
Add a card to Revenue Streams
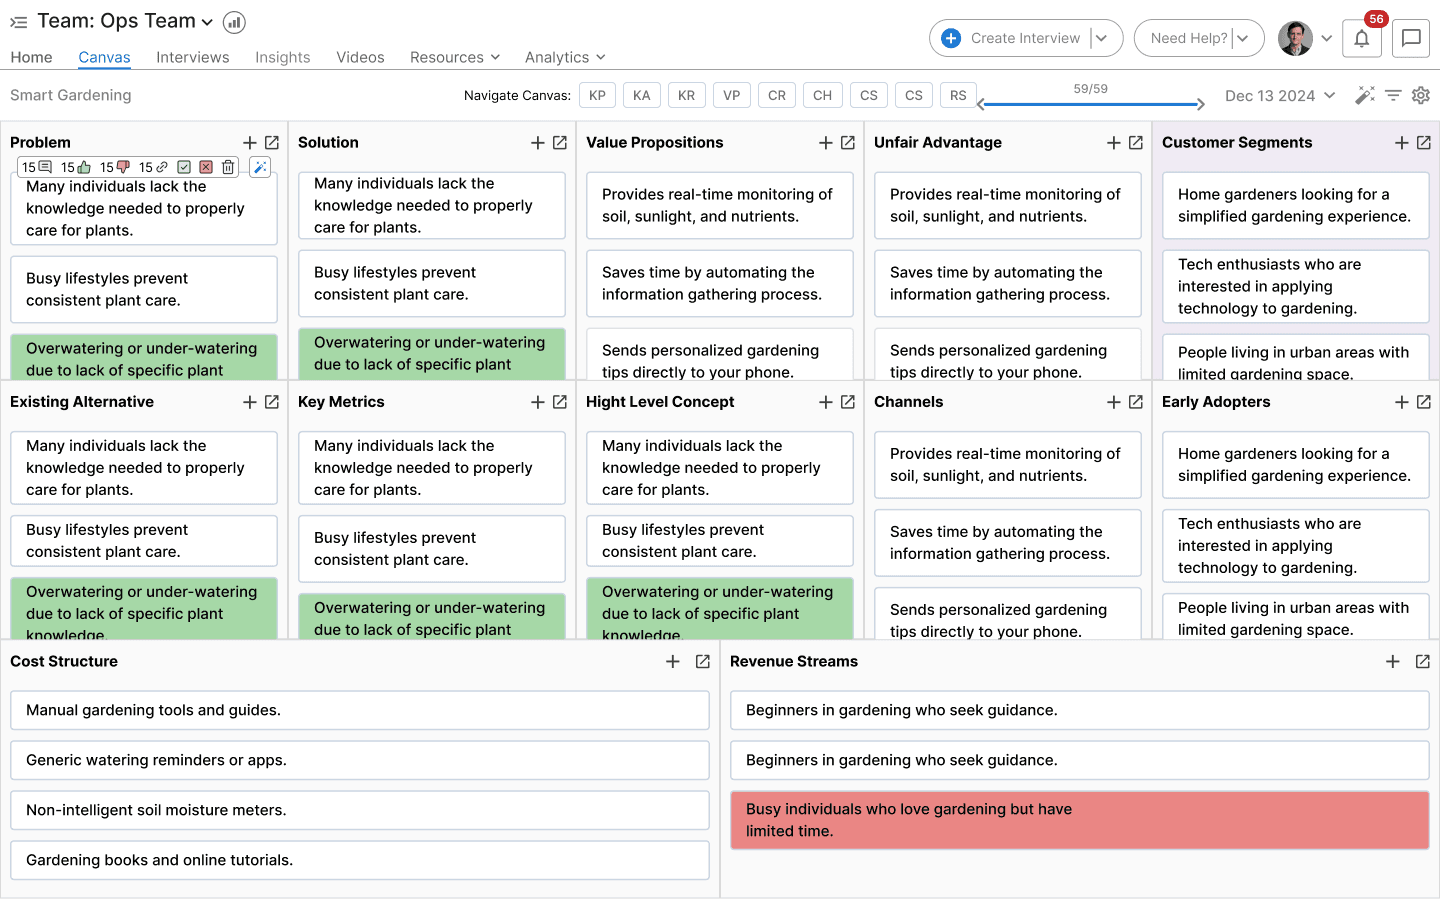pos(1392,662)
